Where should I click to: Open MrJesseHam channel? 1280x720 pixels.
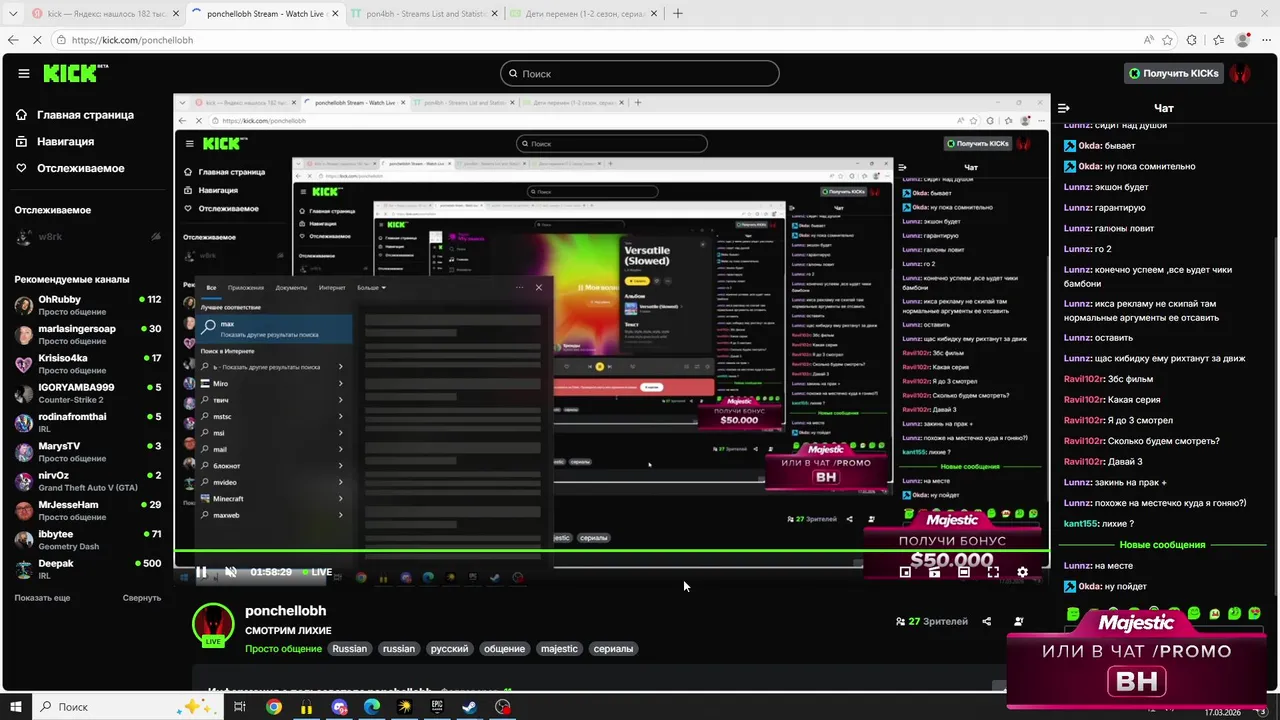[88, 511]
